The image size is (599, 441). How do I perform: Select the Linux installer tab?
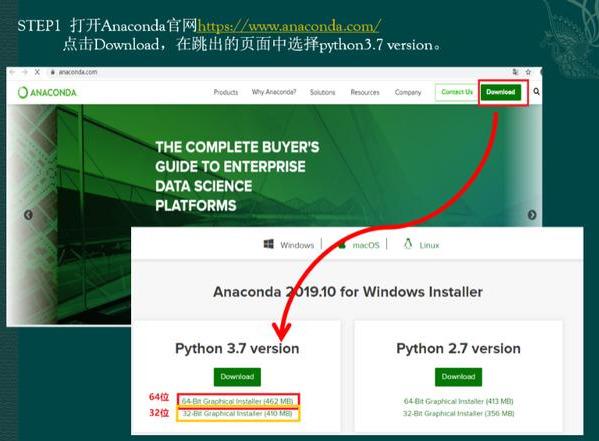(x=421, y=245)
